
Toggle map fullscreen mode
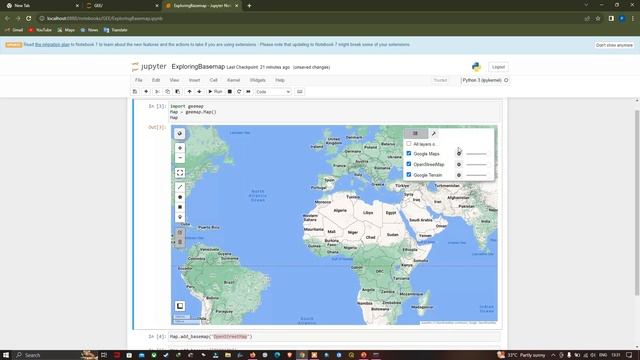(x=180, y=173)
